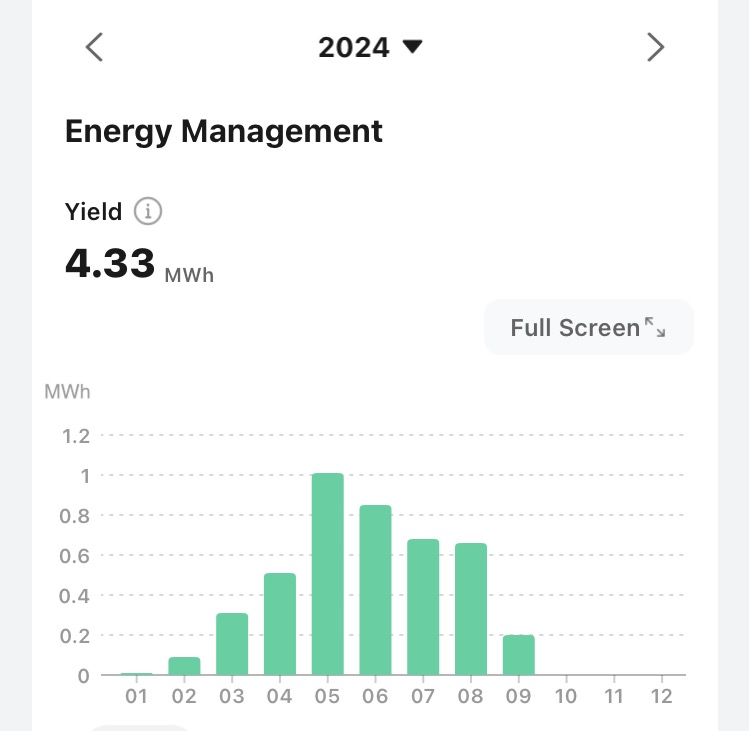Viewport: 749px width, 731px height.
Task: Tap the Energy Management heading
Action: 223,131
